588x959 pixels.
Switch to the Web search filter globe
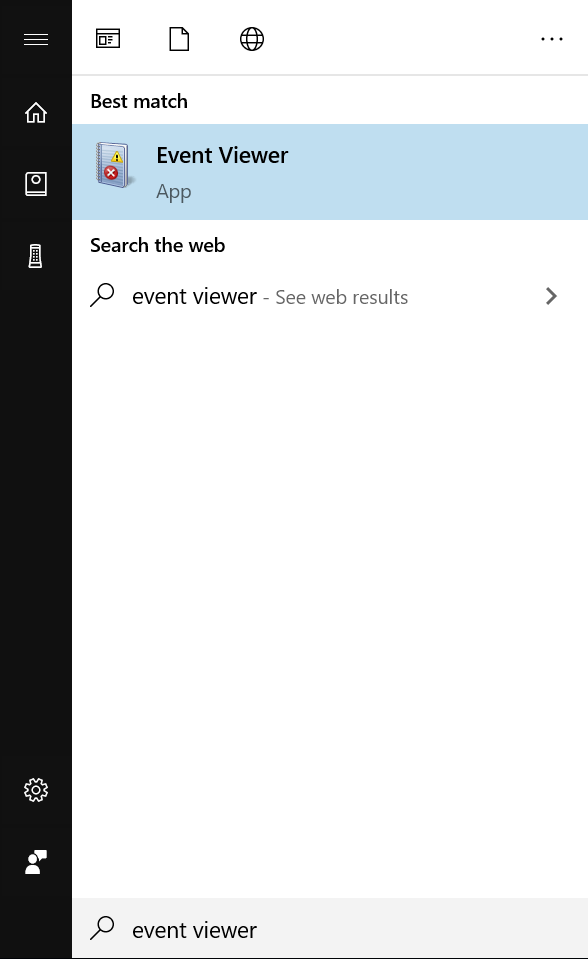click(251, 38)
